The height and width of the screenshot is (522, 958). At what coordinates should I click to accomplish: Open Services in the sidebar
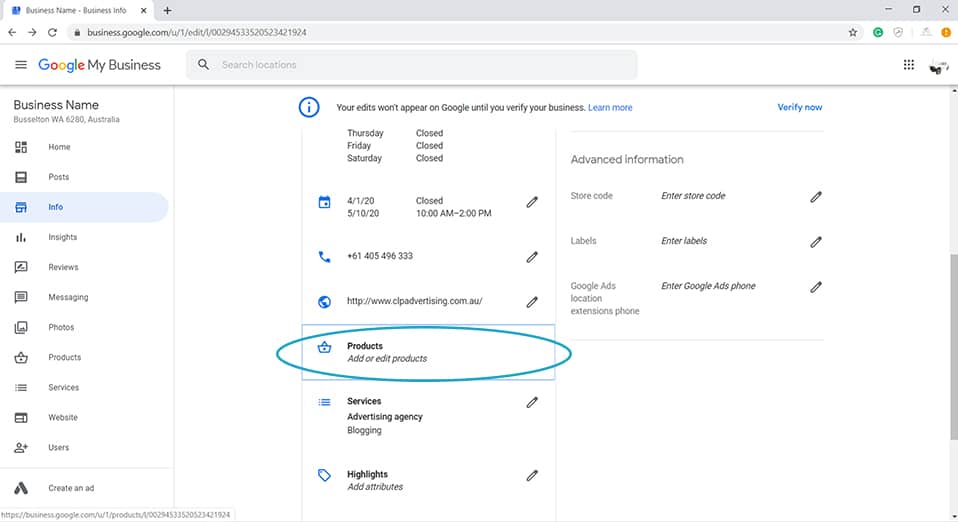(84, 387)
